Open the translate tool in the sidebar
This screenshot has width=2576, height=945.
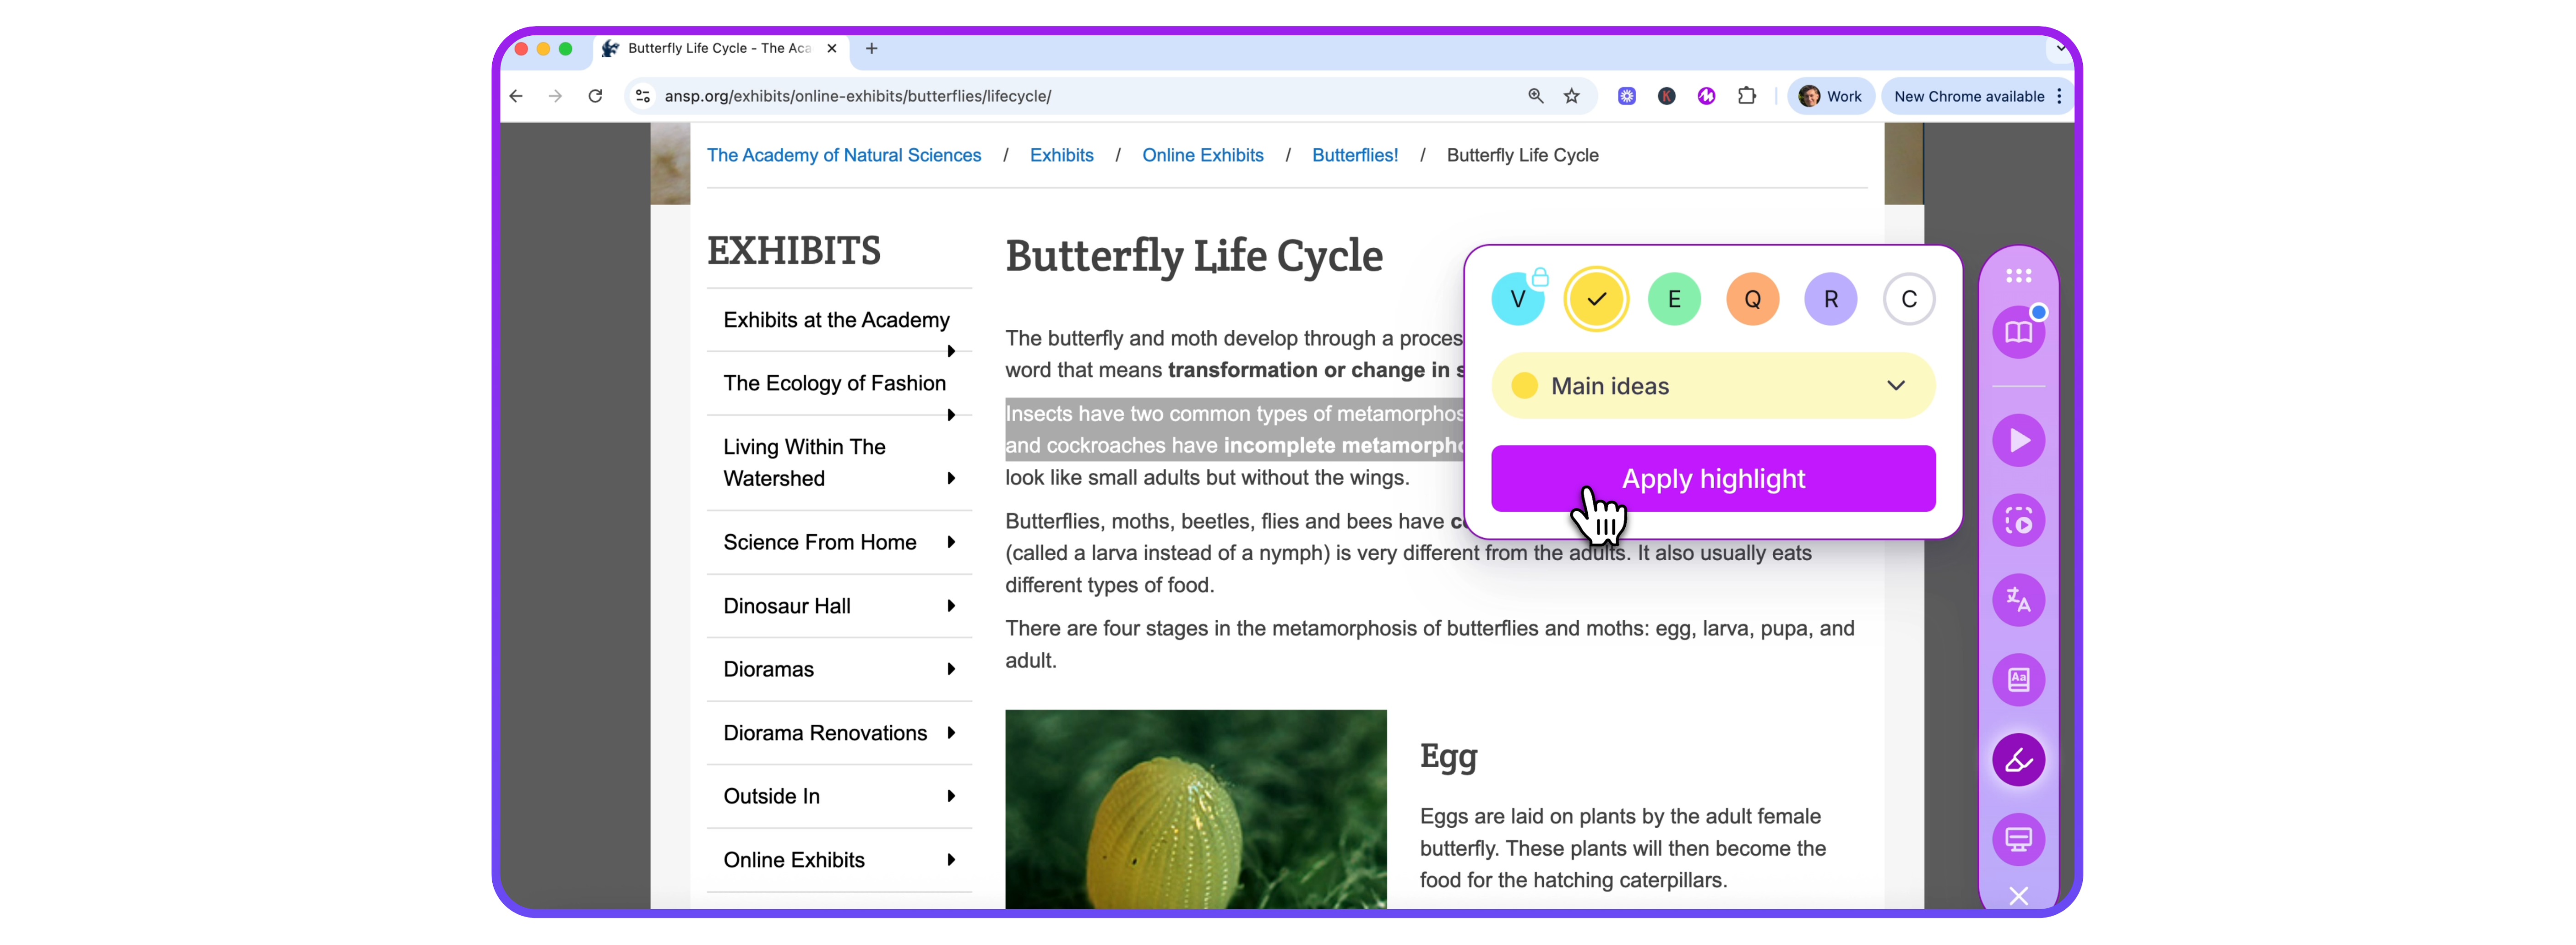pos(2018,600)
